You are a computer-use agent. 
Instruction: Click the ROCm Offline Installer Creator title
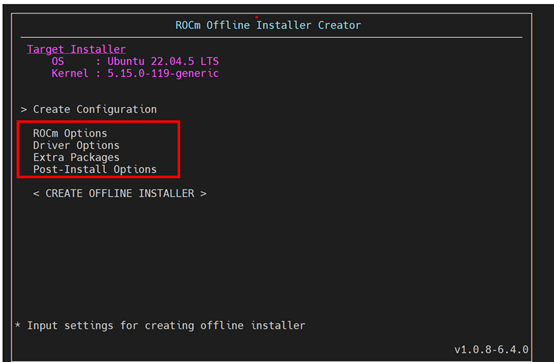268,25
